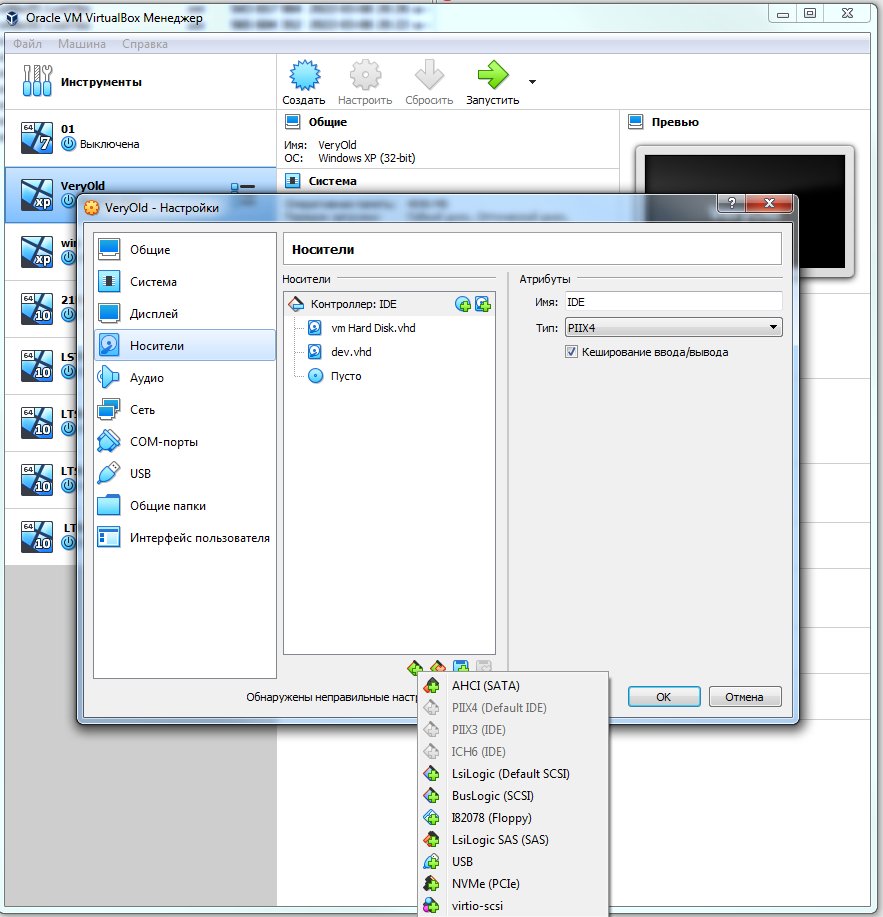Click add optical drive icon on IDE controller
Viewport: 883px width, 917px height.
463,304
